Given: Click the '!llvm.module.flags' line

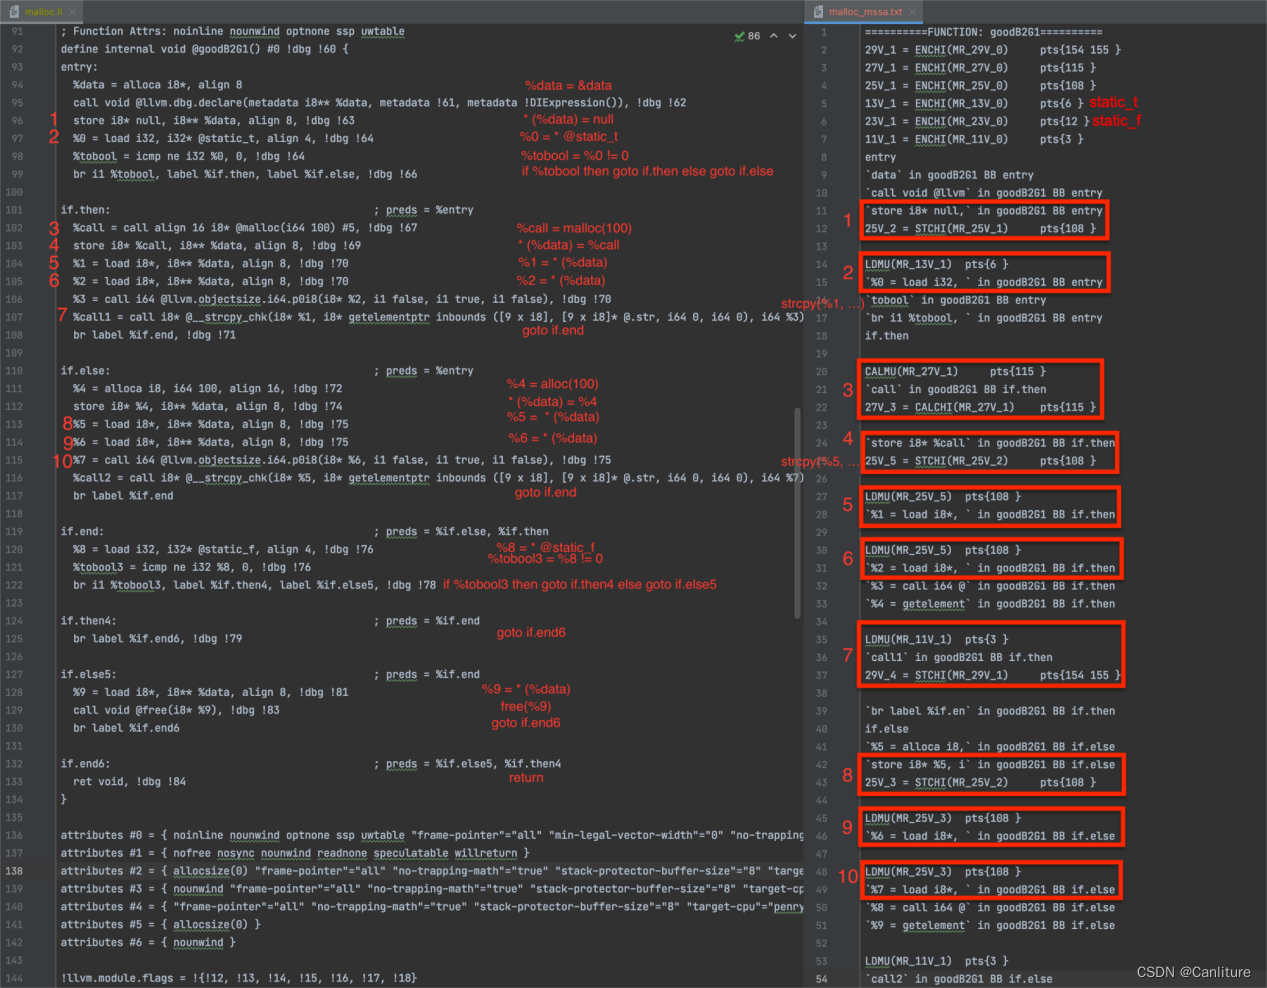Looking at the screenshot, I should click(x=239, y=978).
